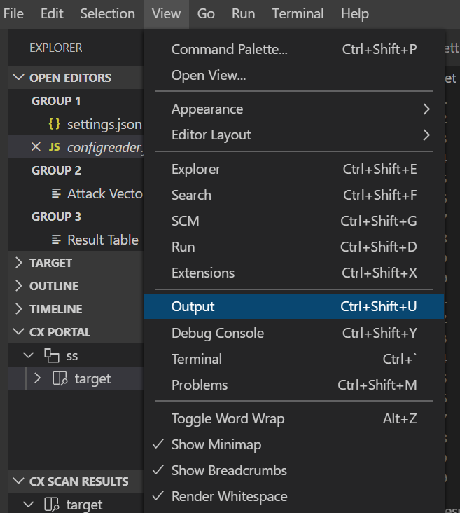460x513 pixels.
Task: Click the target scan icon in CX Portal
Action: (60, 379)
